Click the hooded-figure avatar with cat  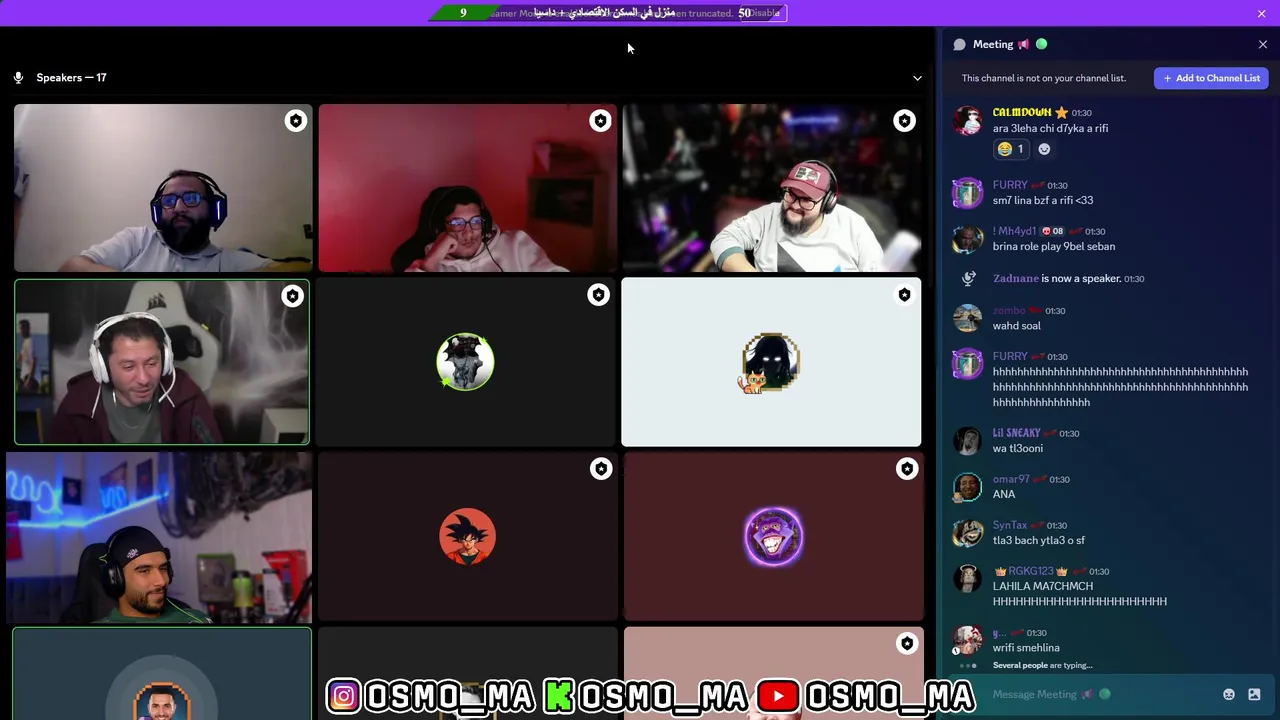pos(770,363)
